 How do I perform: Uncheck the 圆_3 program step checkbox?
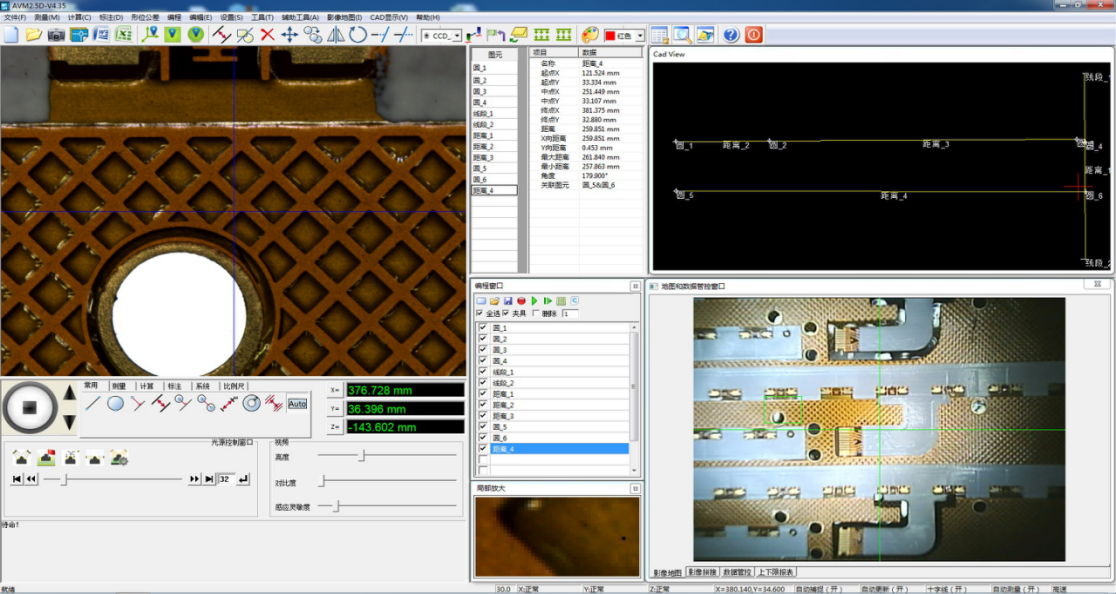click(x=484, y=350)
